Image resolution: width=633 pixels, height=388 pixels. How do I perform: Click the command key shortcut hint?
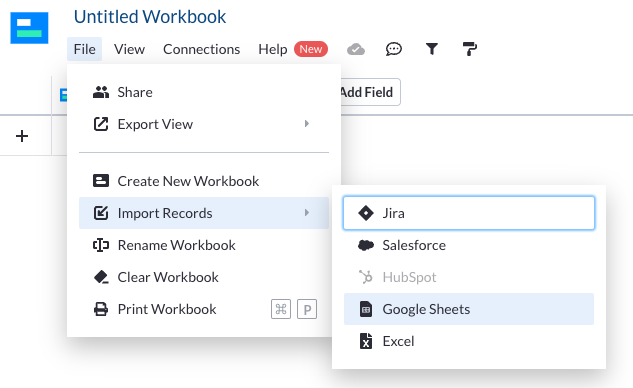pyautogui.click(x=281, y=309)
